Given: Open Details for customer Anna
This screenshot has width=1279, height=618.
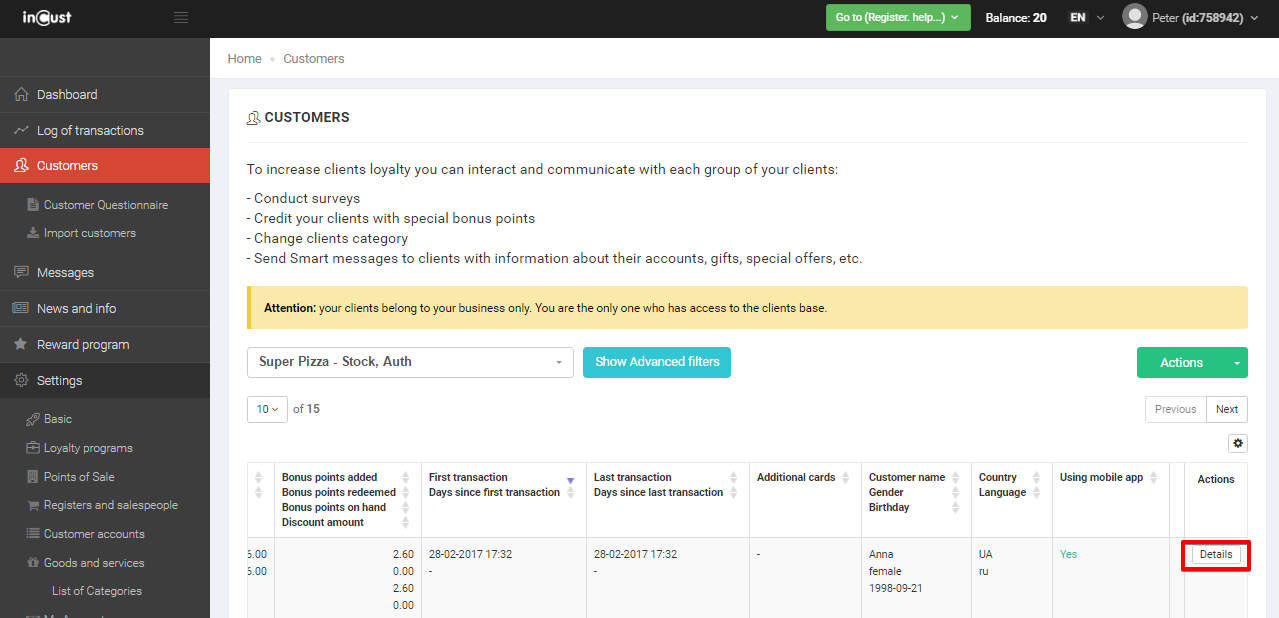Looking at the screenshot, I should click(x=1216, y=554).
